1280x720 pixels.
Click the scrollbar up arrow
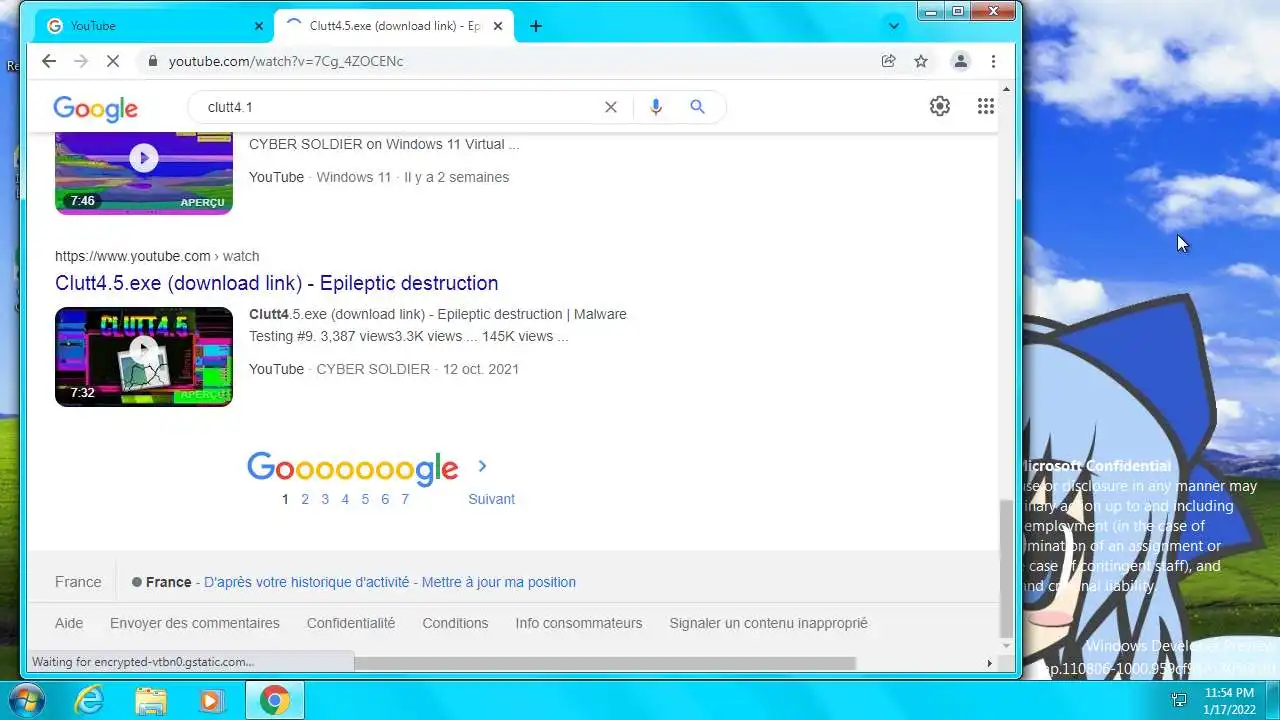point(1006,89)
